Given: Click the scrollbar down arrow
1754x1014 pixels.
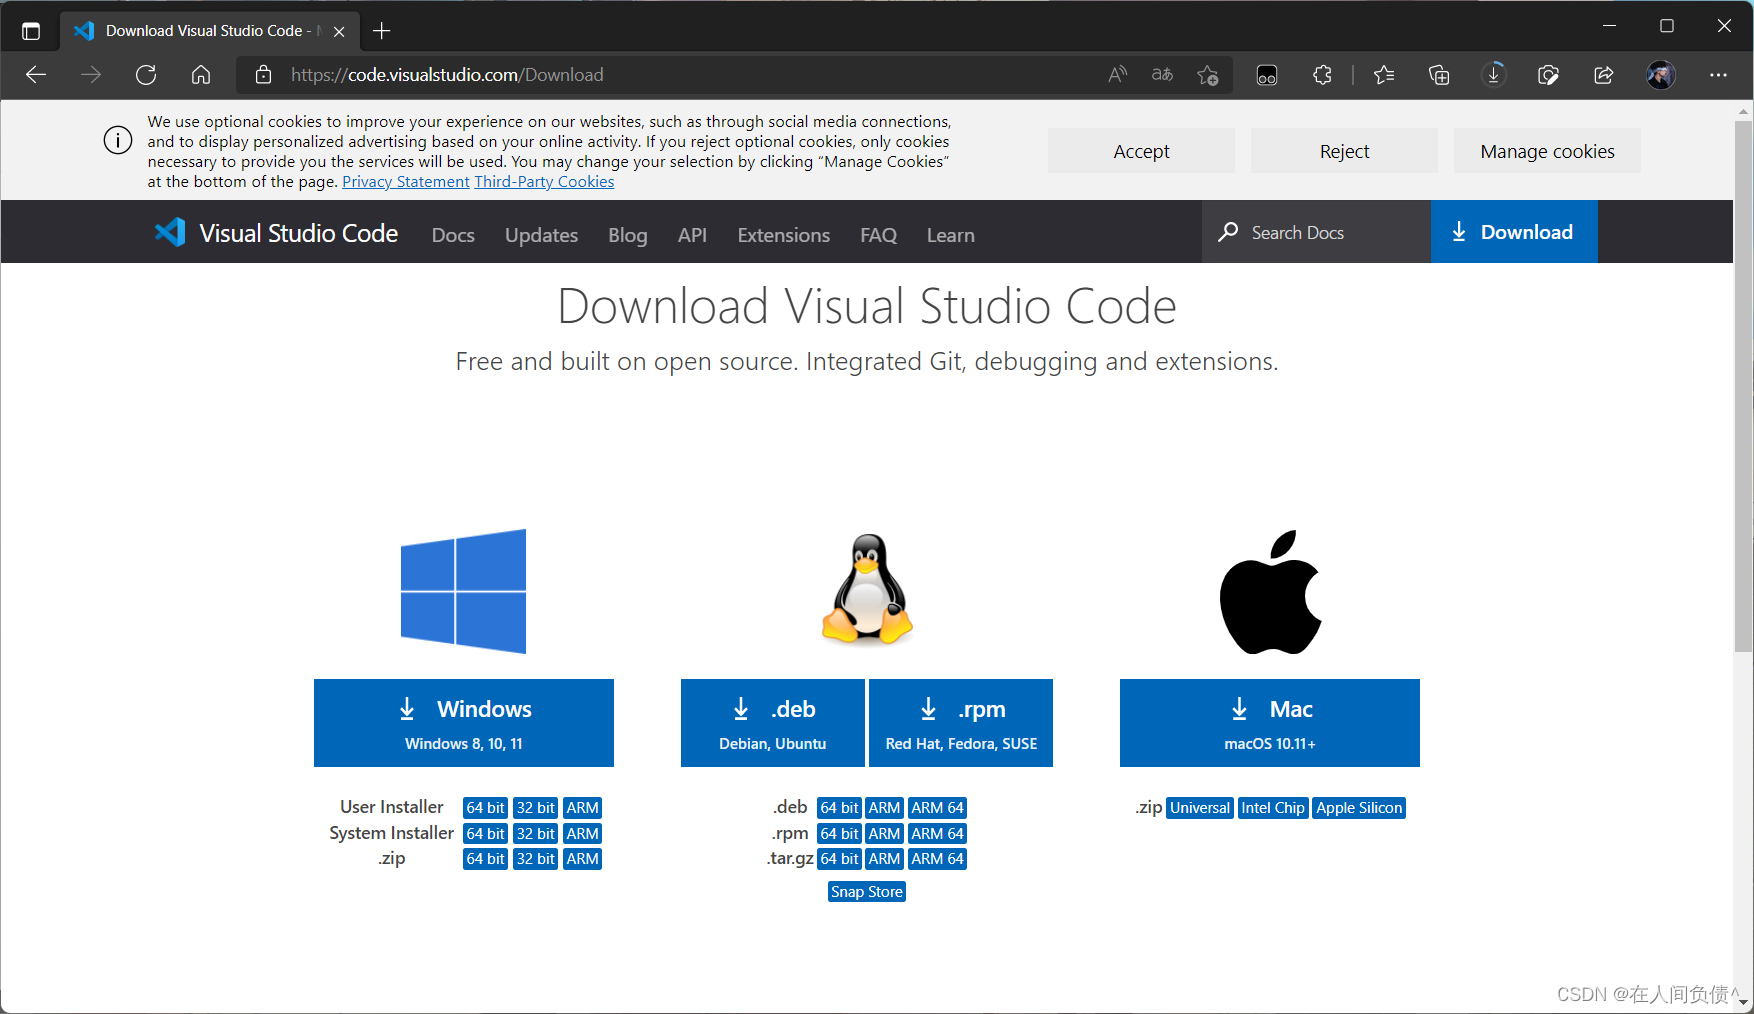Looking at the screenshot, I should (x=1743, y=1002).
